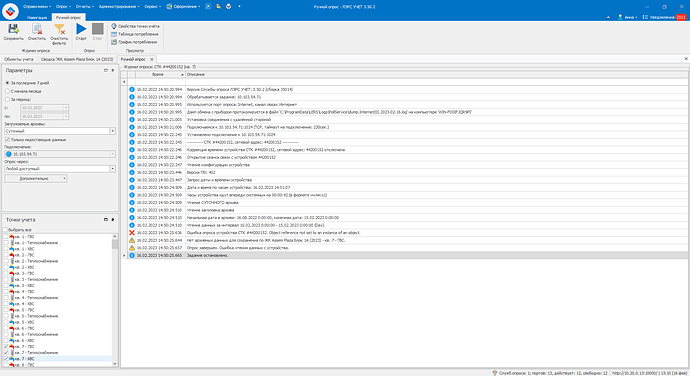This screenshot has width=690, height=376.
Task: Open the Справочники menu
Action: (x=37, y=7)
